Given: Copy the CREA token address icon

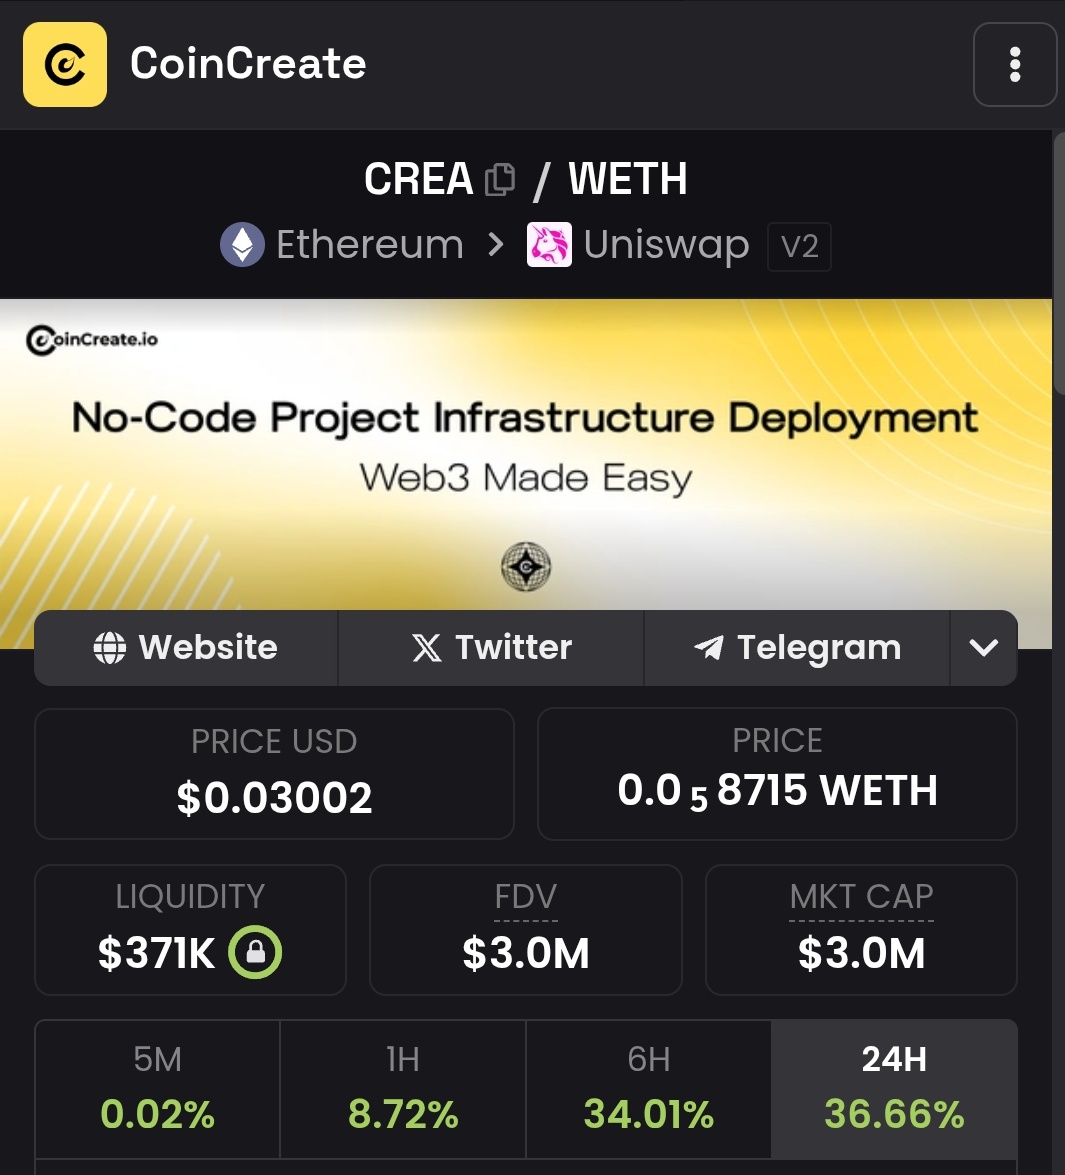Looking at the screenshot, I should pos(500,180).
